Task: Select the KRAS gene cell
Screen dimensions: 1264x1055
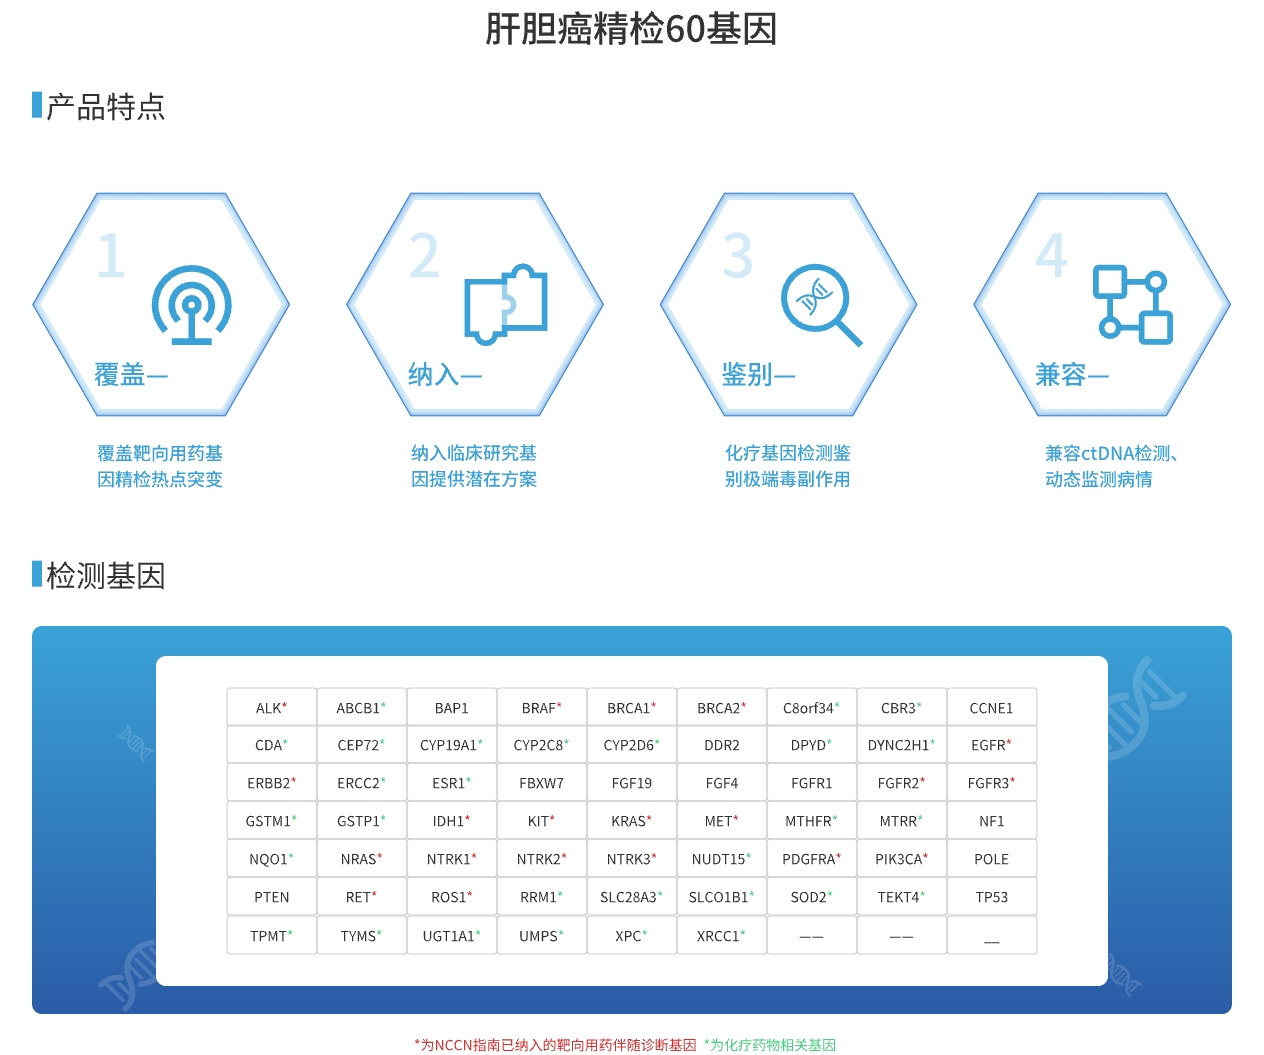Action: point(631,821)
